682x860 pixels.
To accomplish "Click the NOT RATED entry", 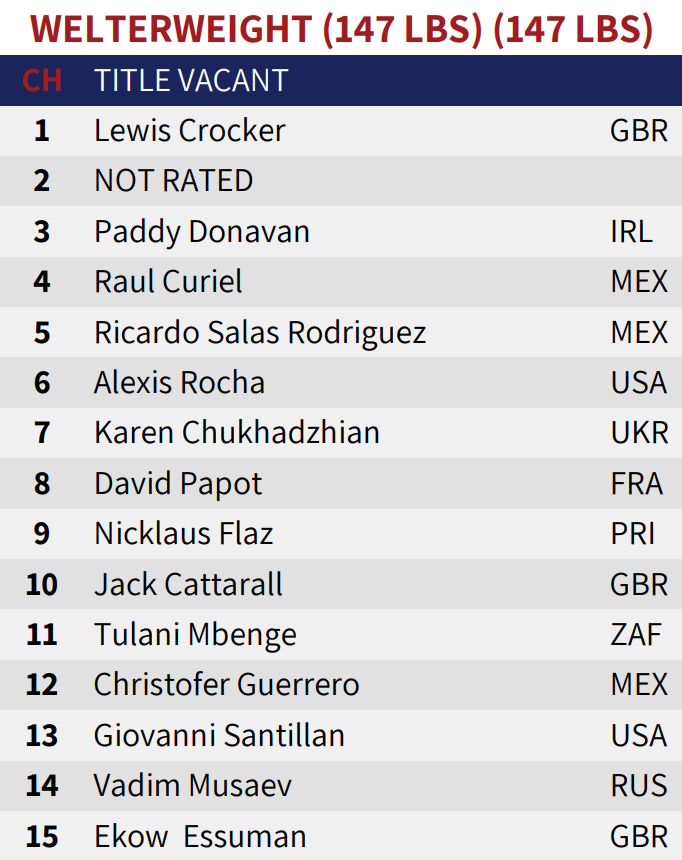I will (x=173, y=181).
